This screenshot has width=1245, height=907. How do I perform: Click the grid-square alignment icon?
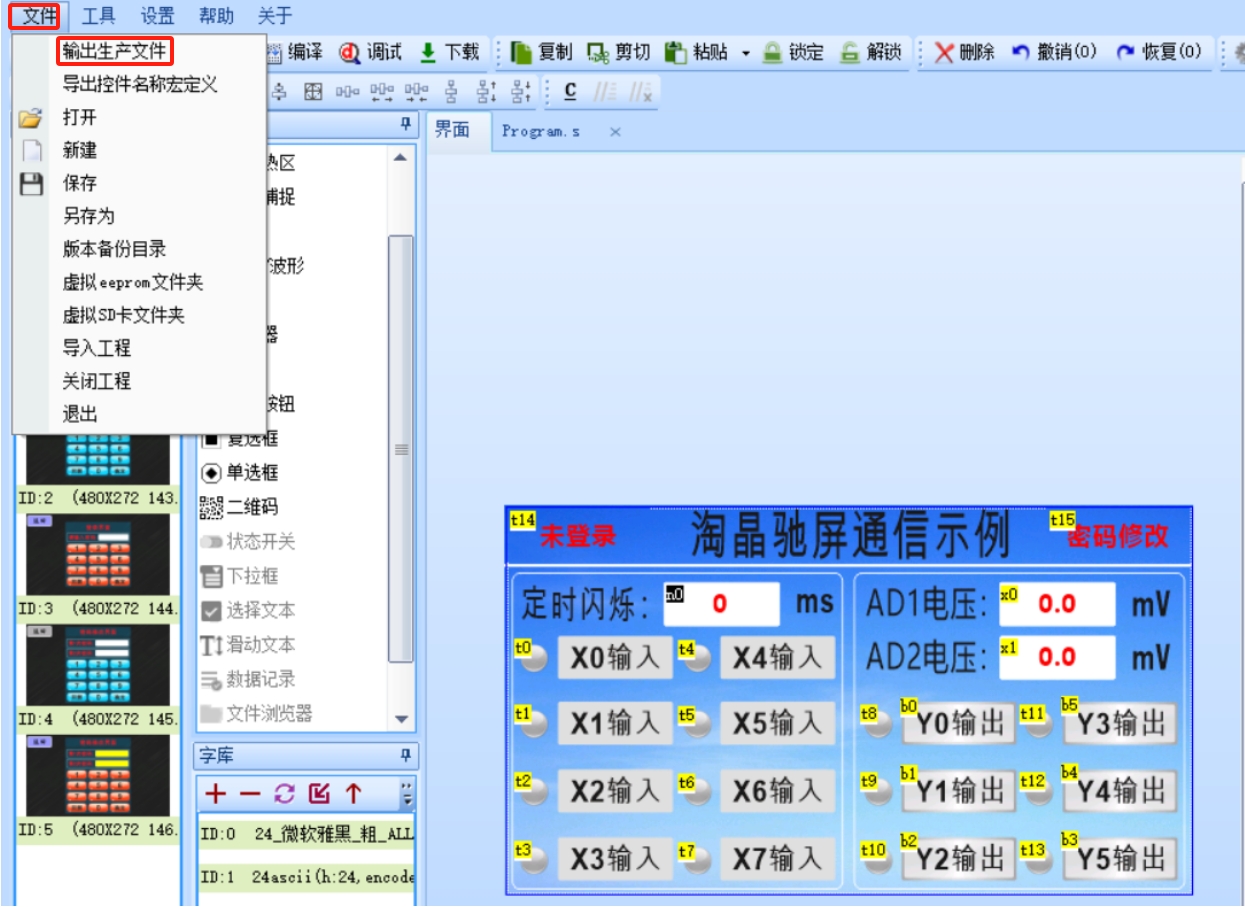313,92
